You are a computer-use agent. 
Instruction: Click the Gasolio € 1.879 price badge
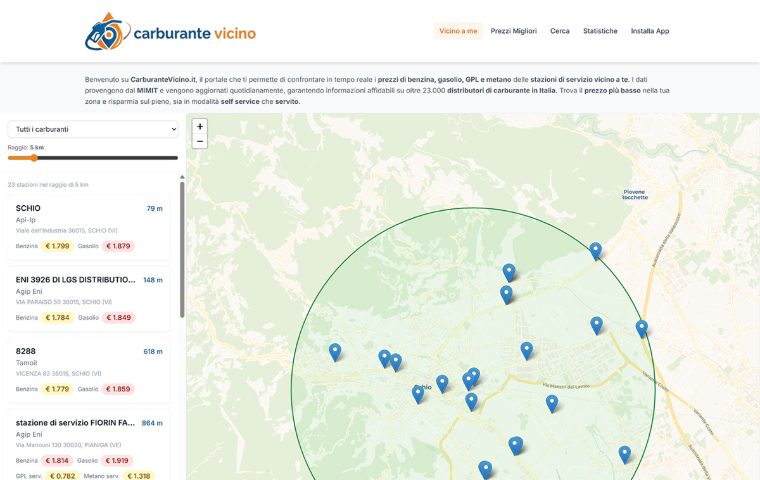click(118, 246)
